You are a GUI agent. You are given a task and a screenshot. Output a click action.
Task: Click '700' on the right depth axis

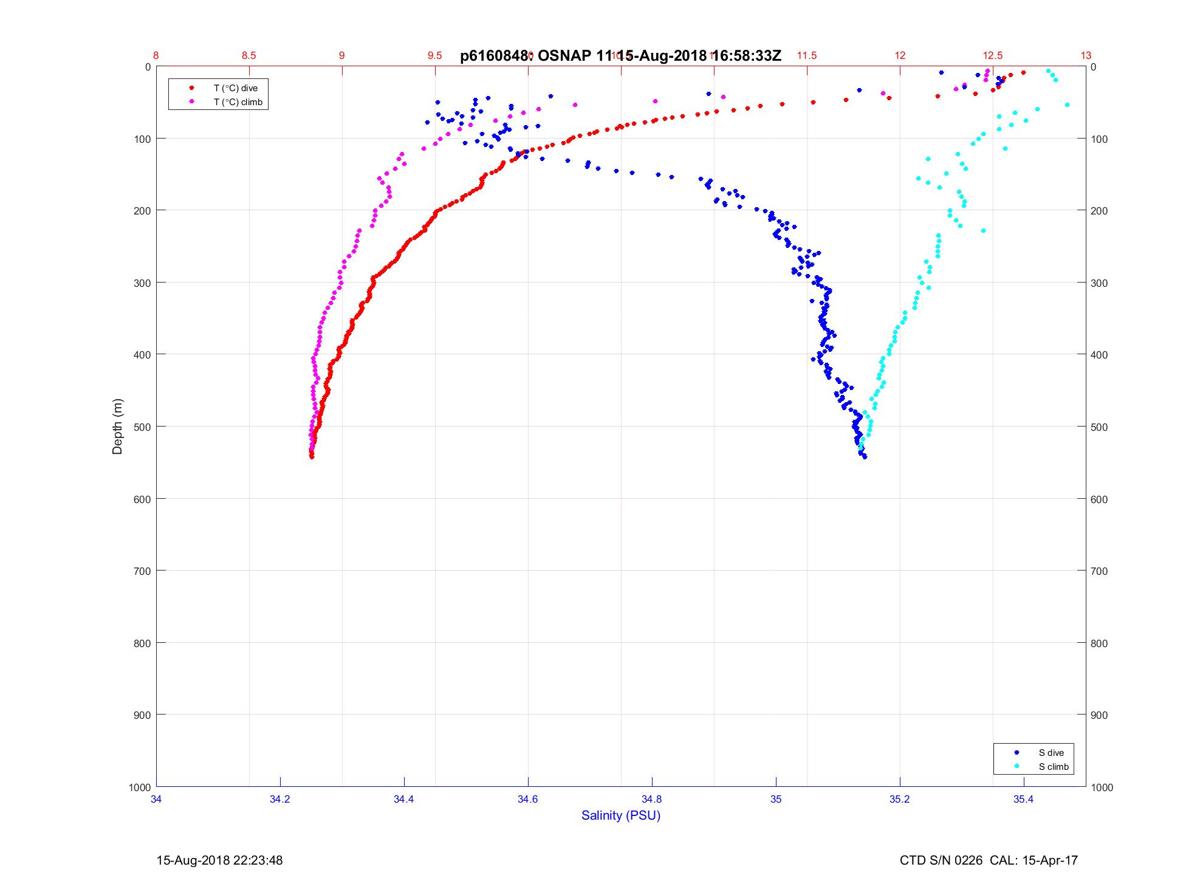click(x=1100, y=571)
